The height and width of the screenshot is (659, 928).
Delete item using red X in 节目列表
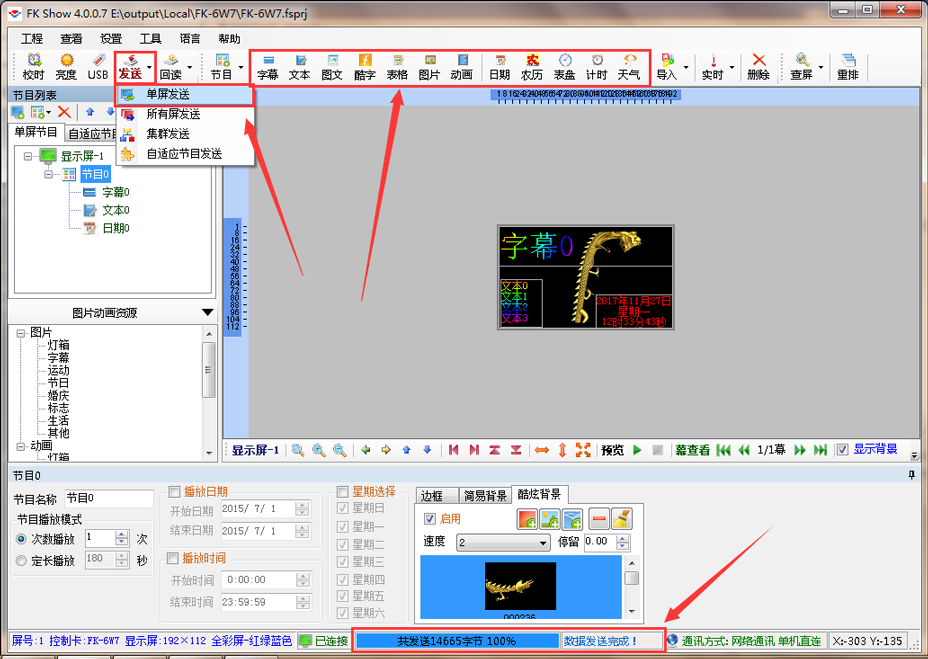pyautogui.click(x=65, y=112)
